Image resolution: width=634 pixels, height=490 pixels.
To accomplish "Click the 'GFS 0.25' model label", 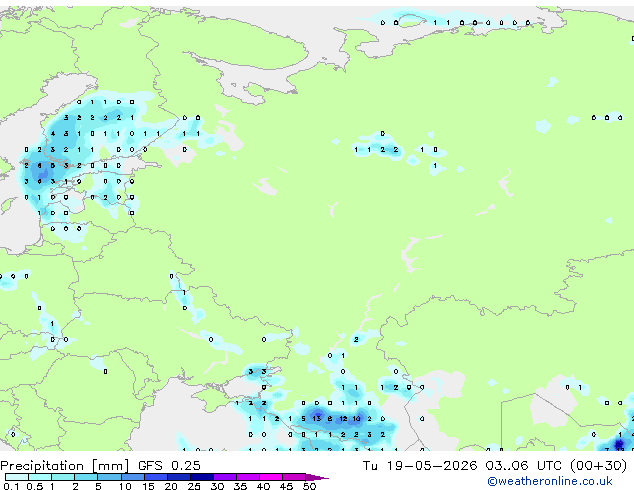I will point(169,466).
